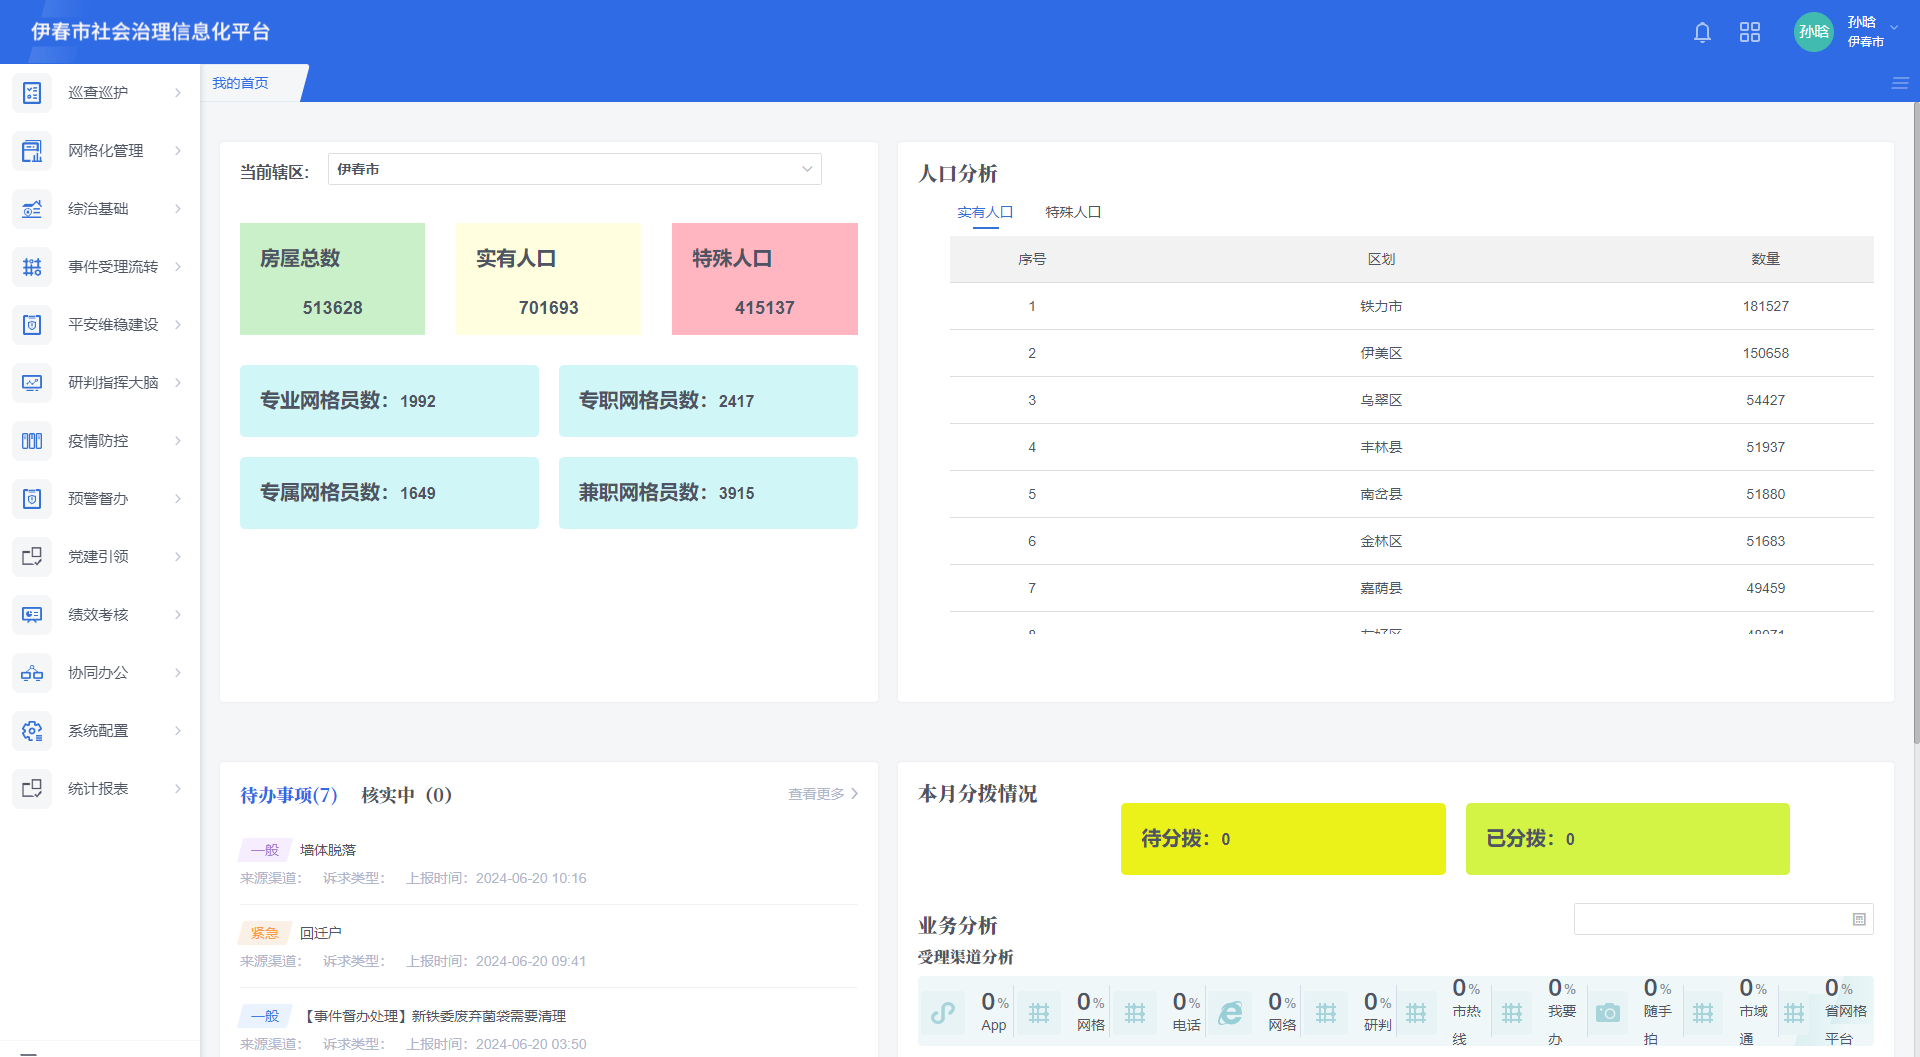Click the 网格化管理 sidebar icon
The height and width of the screenshot is (1057, 1920).
coord(32,151)
